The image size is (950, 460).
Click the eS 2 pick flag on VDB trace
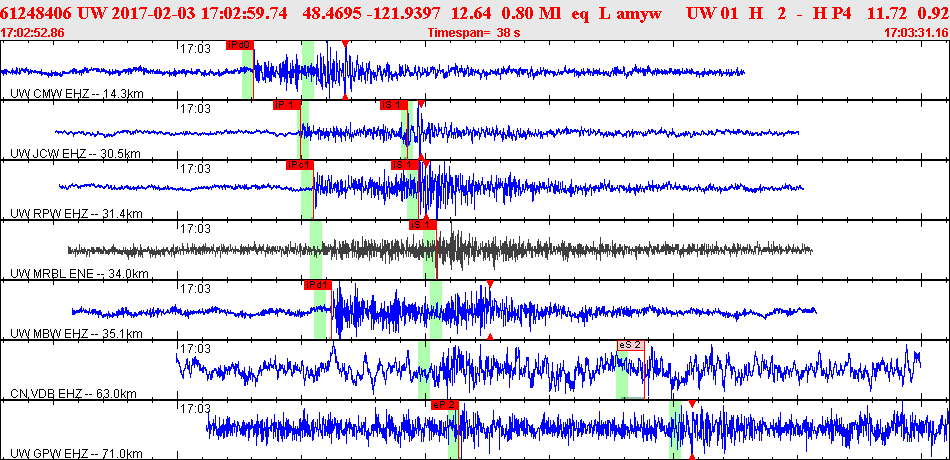tap(631, 345)
